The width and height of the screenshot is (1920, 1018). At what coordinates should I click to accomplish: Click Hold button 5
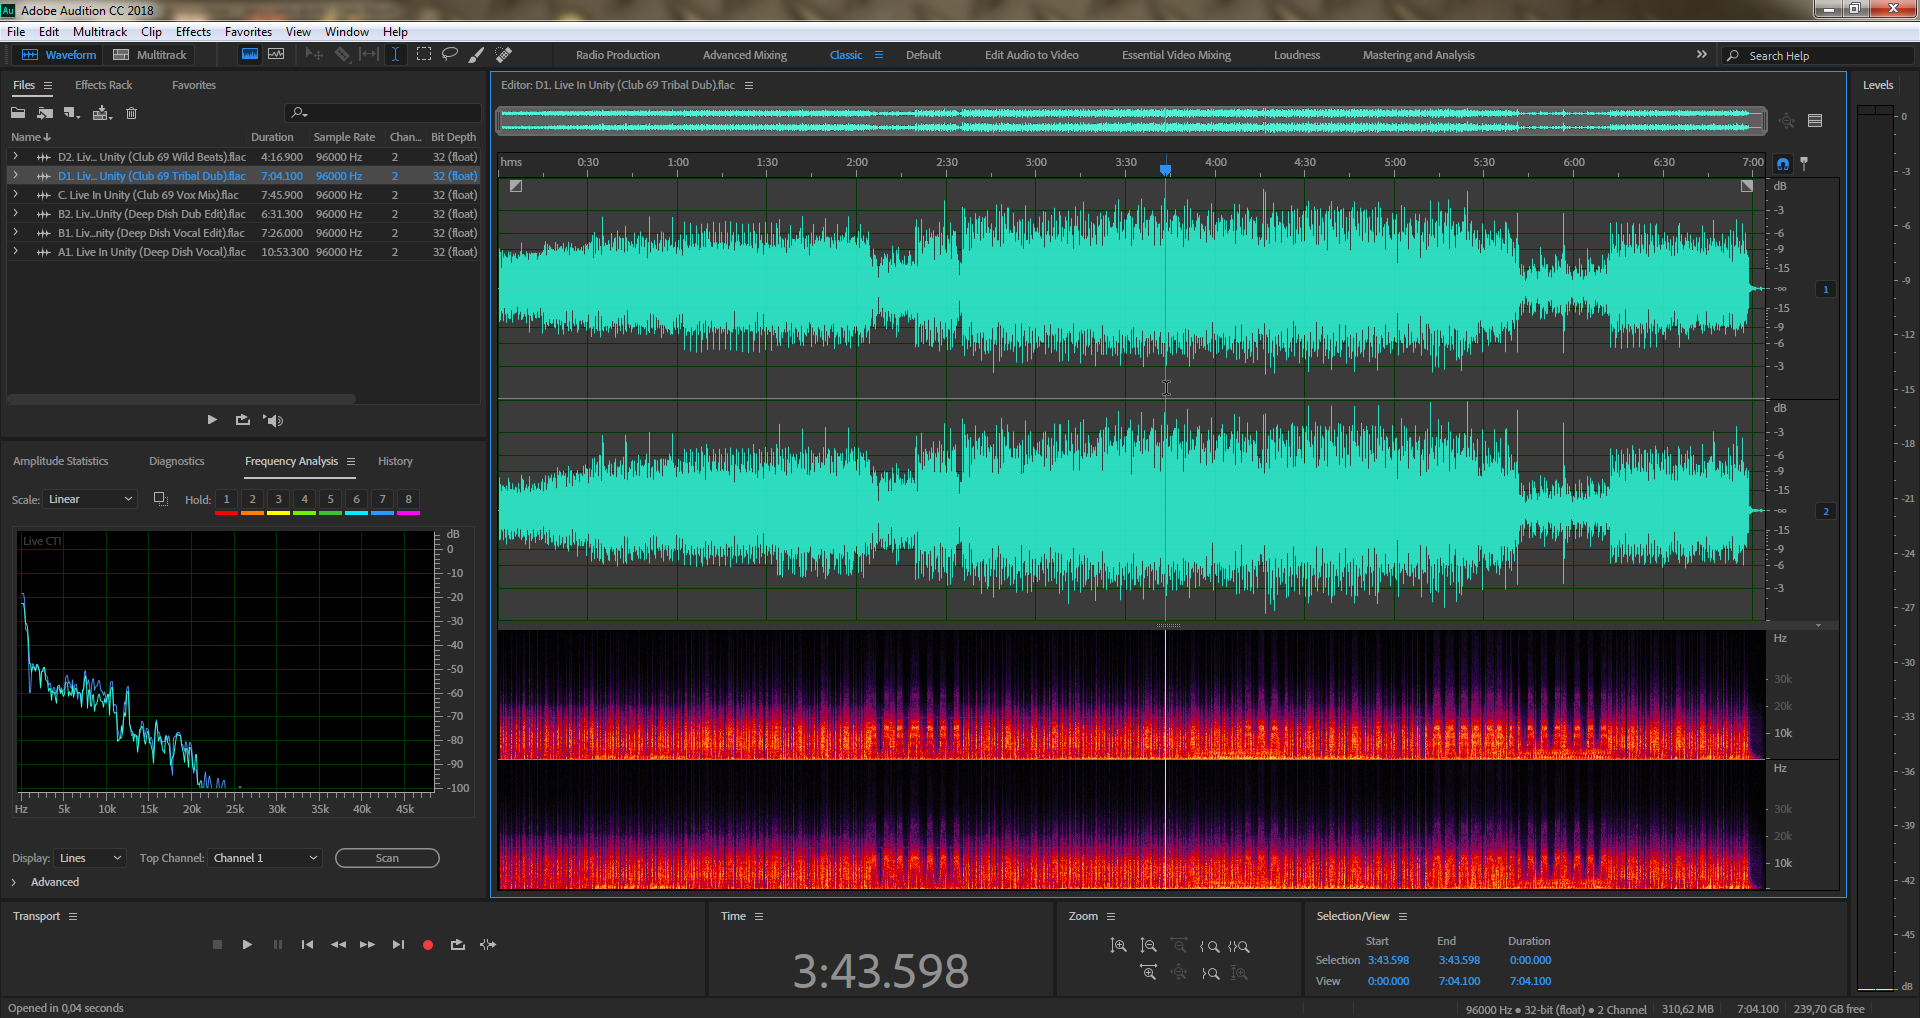click(330, 499)
